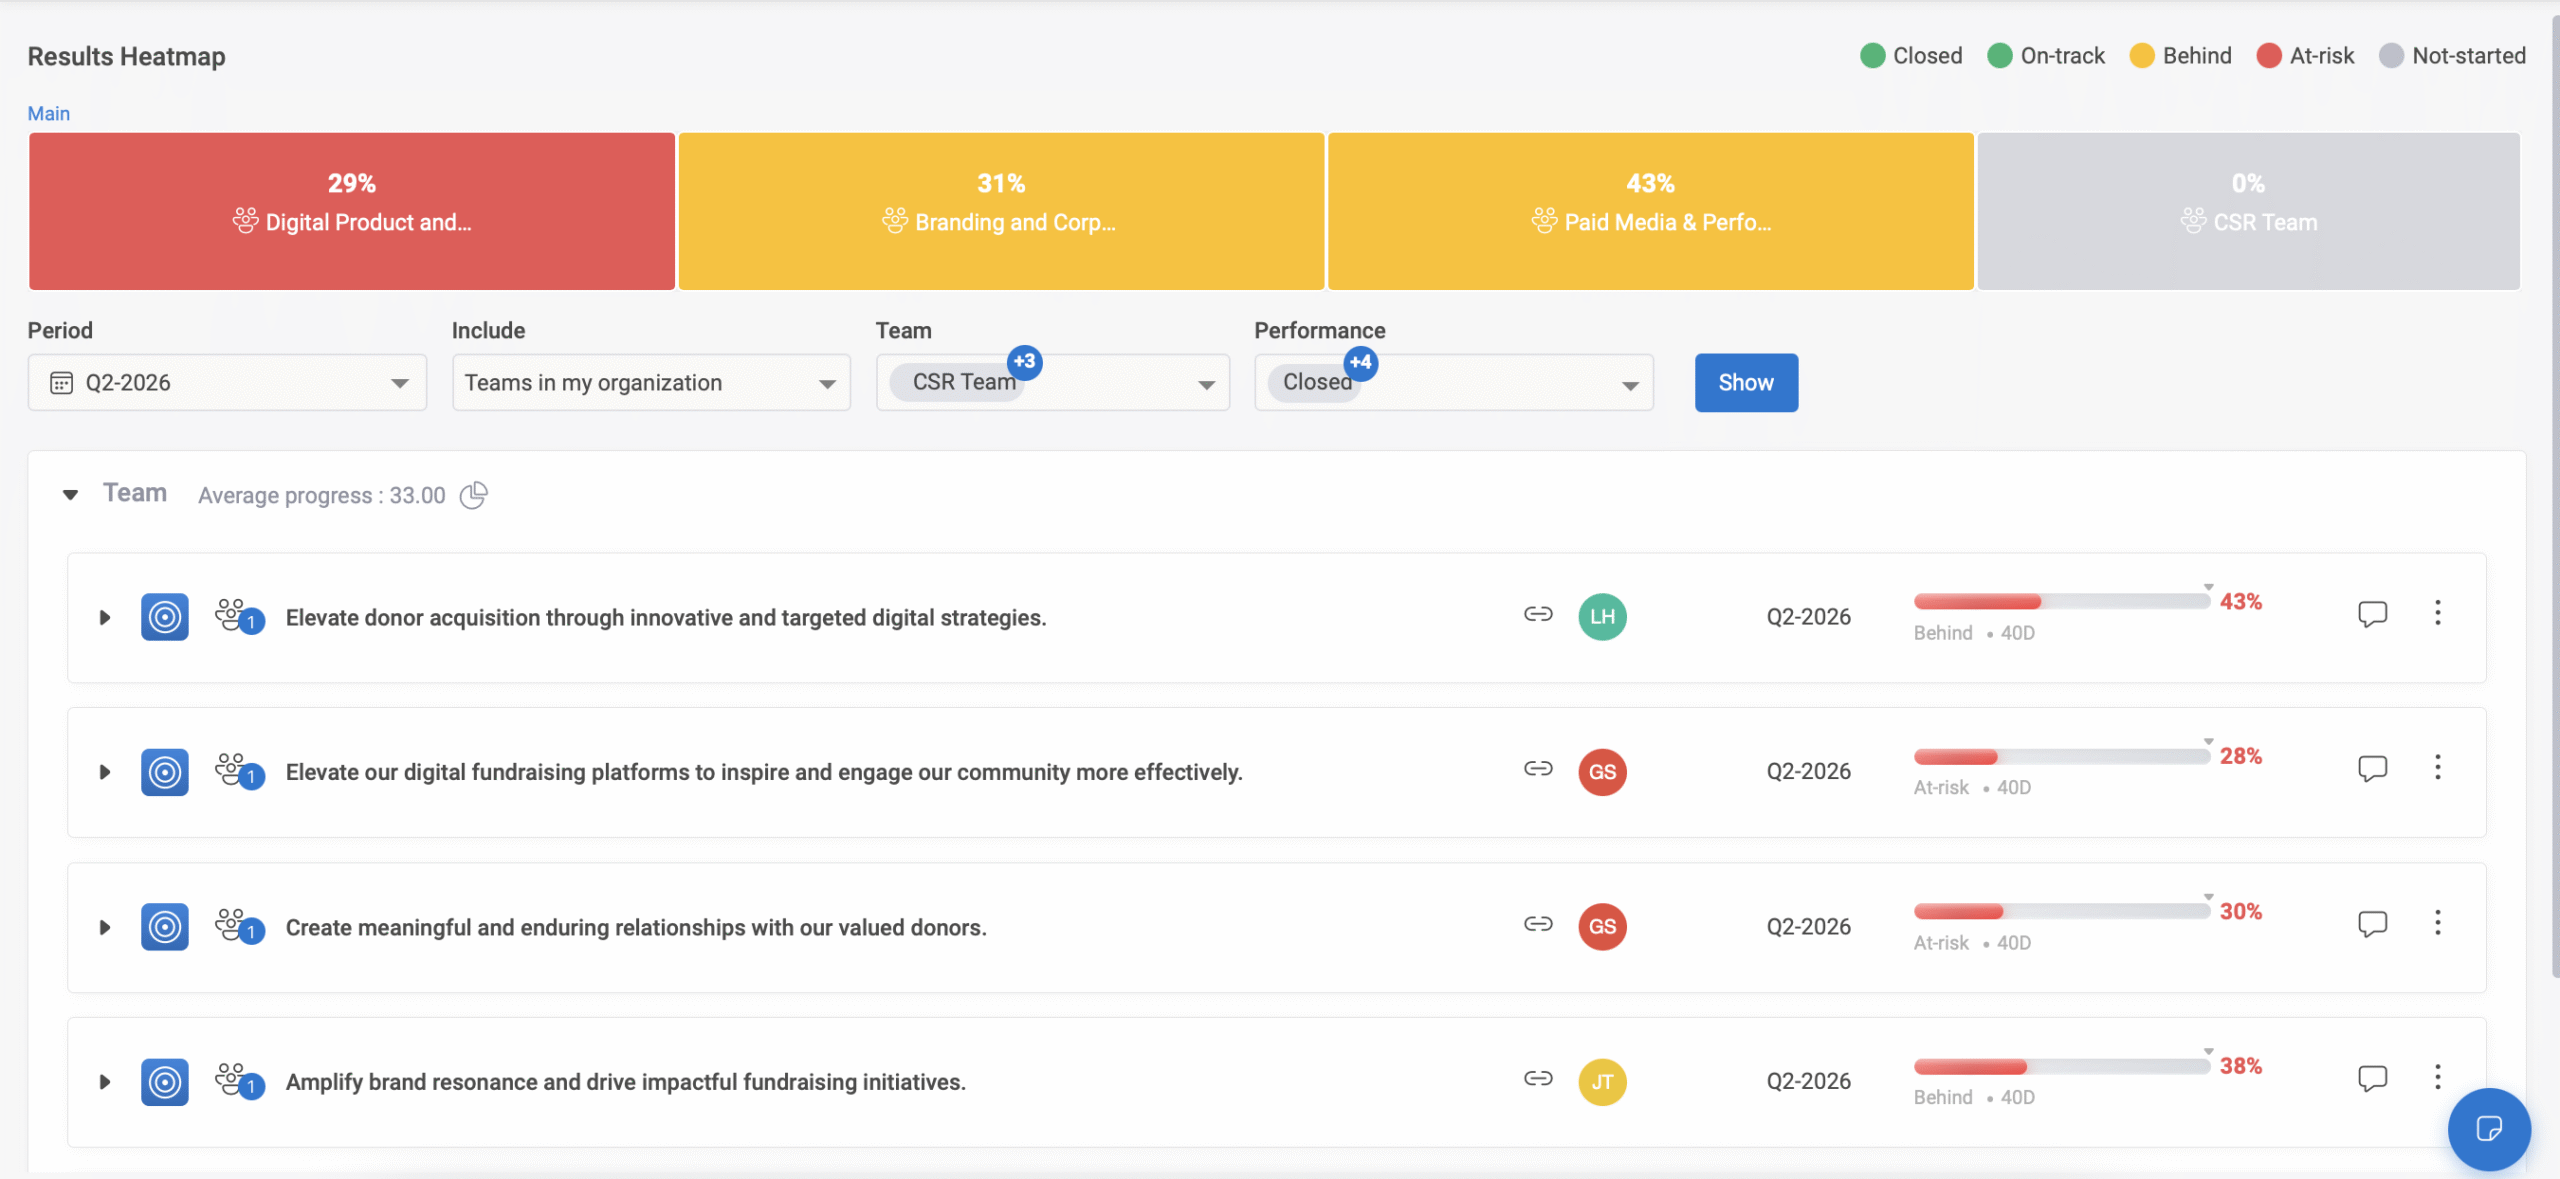Screen dimensions: 2560x1179
Task: Open team icon badge on digital fundraising platforms row
Action: (239, 771)
